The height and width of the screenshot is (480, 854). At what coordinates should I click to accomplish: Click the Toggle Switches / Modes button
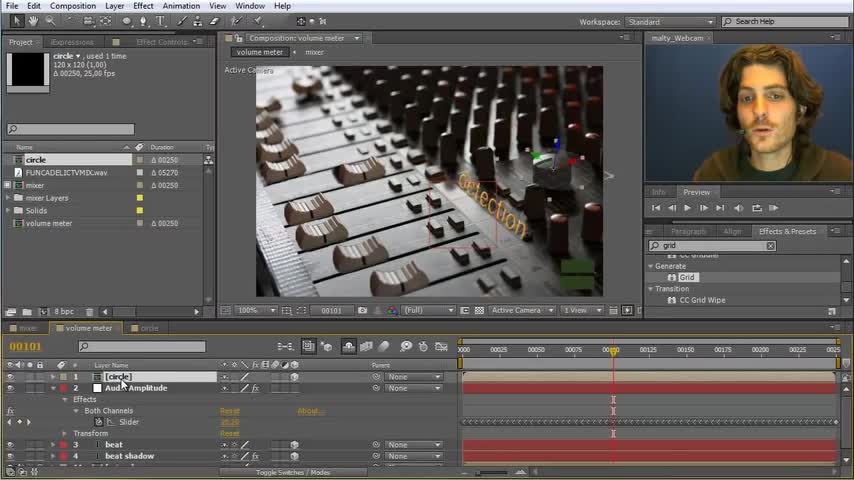[292, 472]
